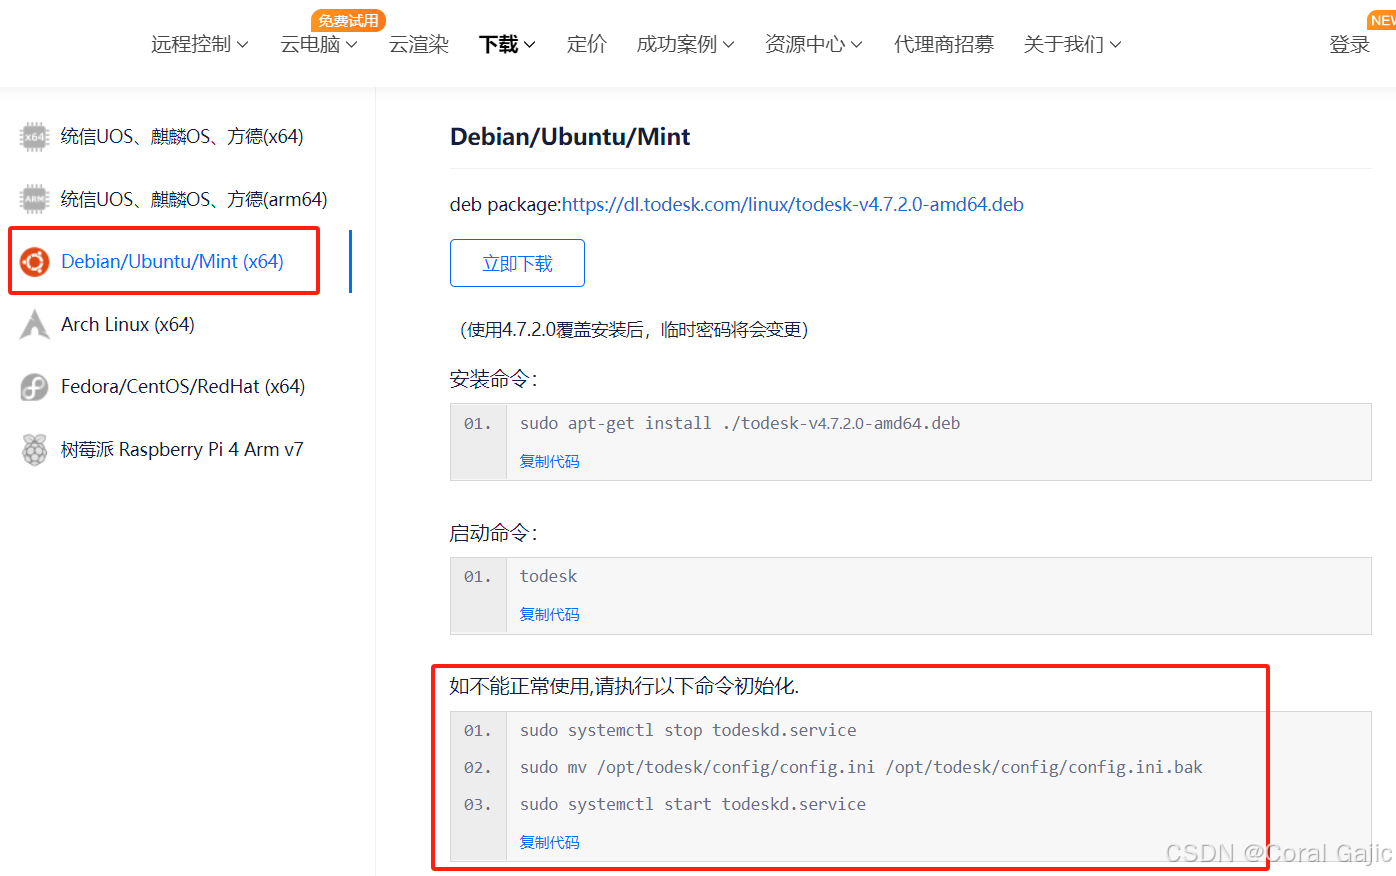Select Fedora/CentOS/RedHat (x64) in sidebar
This screenshot has width=1396, height=876.
tap(183, 386)
